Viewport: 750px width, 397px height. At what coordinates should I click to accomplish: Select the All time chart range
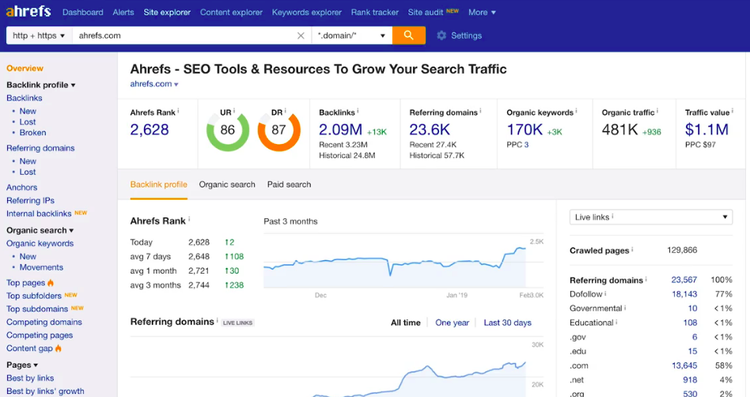click(x=406, y=323)
